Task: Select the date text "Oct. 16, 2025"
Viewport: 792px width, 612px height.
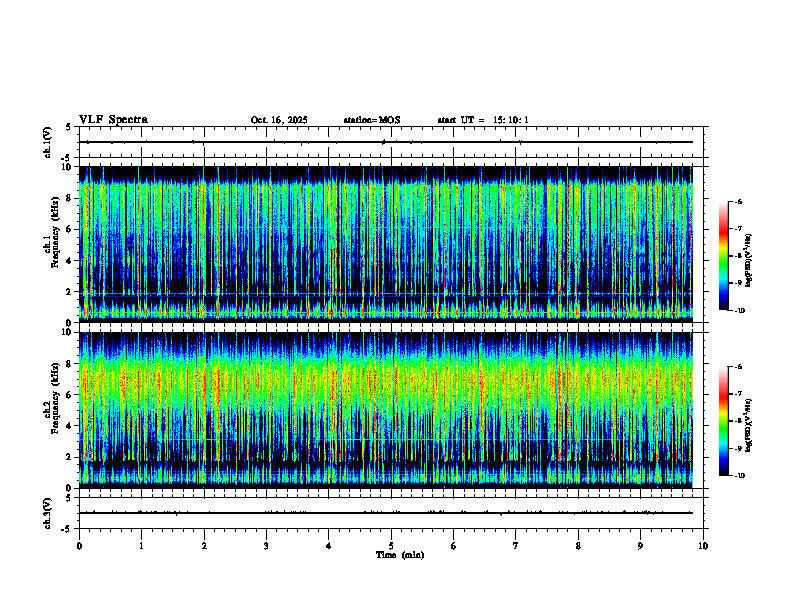Action: [x=279, y=120]
